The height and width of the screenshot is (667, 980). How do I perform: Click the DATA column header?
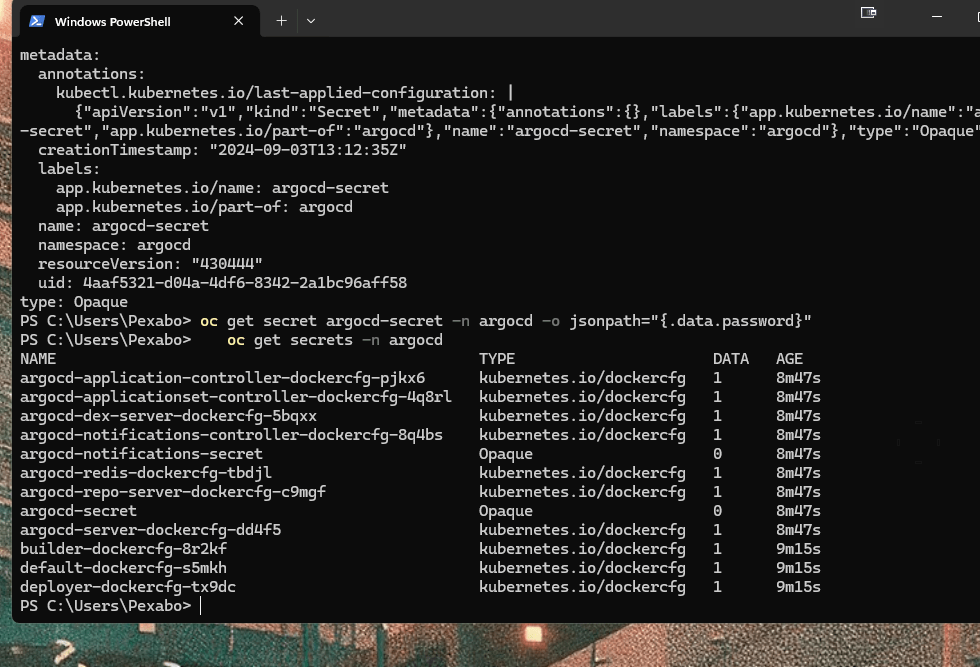(731, 359)
